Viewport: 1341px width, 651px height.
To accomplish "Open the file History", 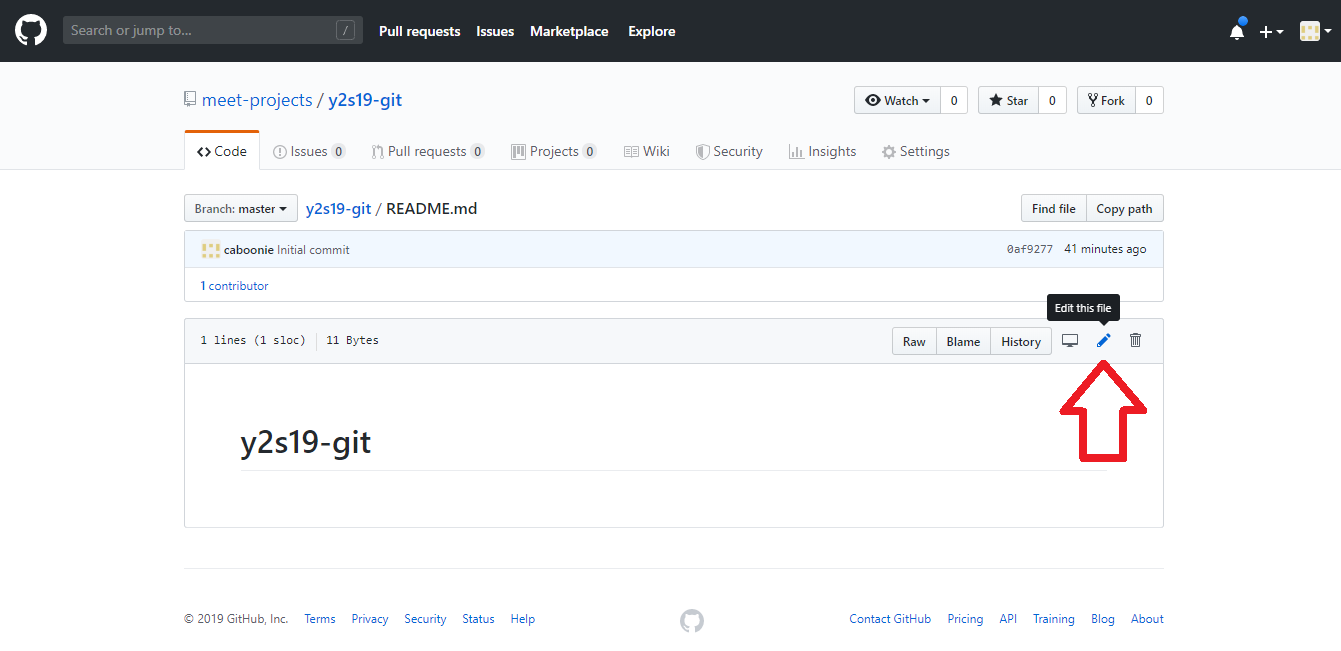I will [x=1021, y=341].
